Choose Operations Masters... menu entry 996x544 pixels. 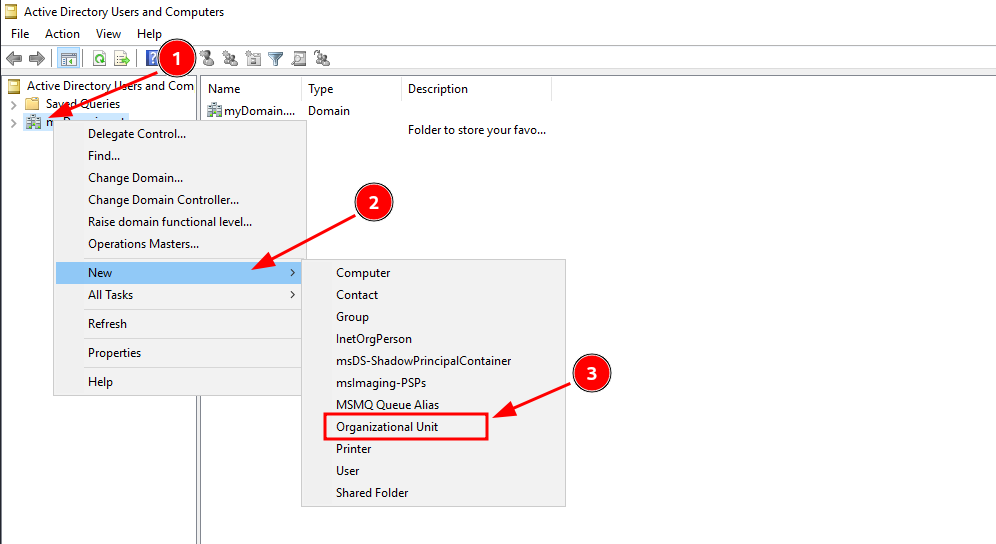(x=178, y=244)
